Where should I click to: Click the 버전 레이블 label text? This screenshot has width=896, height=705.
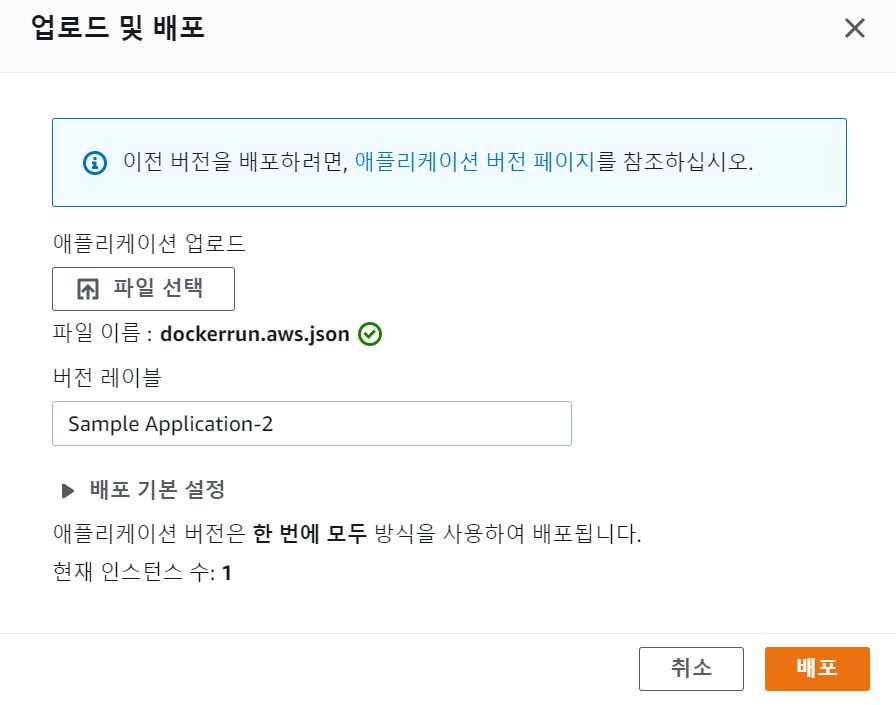tap(107, 378)
